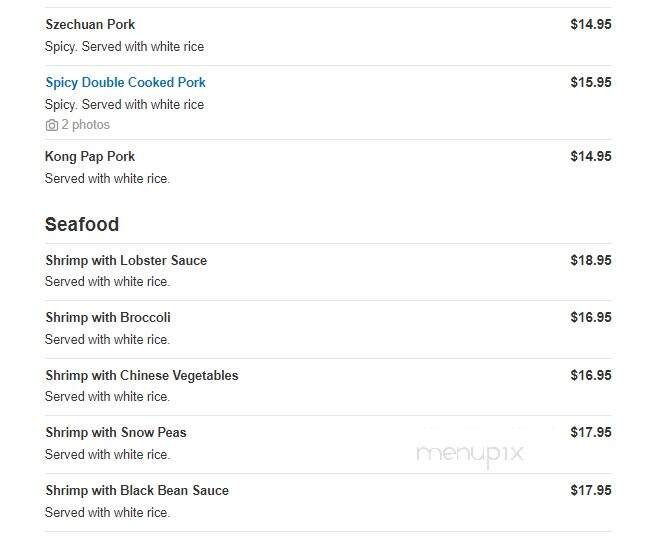Screen dimensions: 649x536
Task: Select the Kong Pap Pork item
Action: (x=90, y=156)
